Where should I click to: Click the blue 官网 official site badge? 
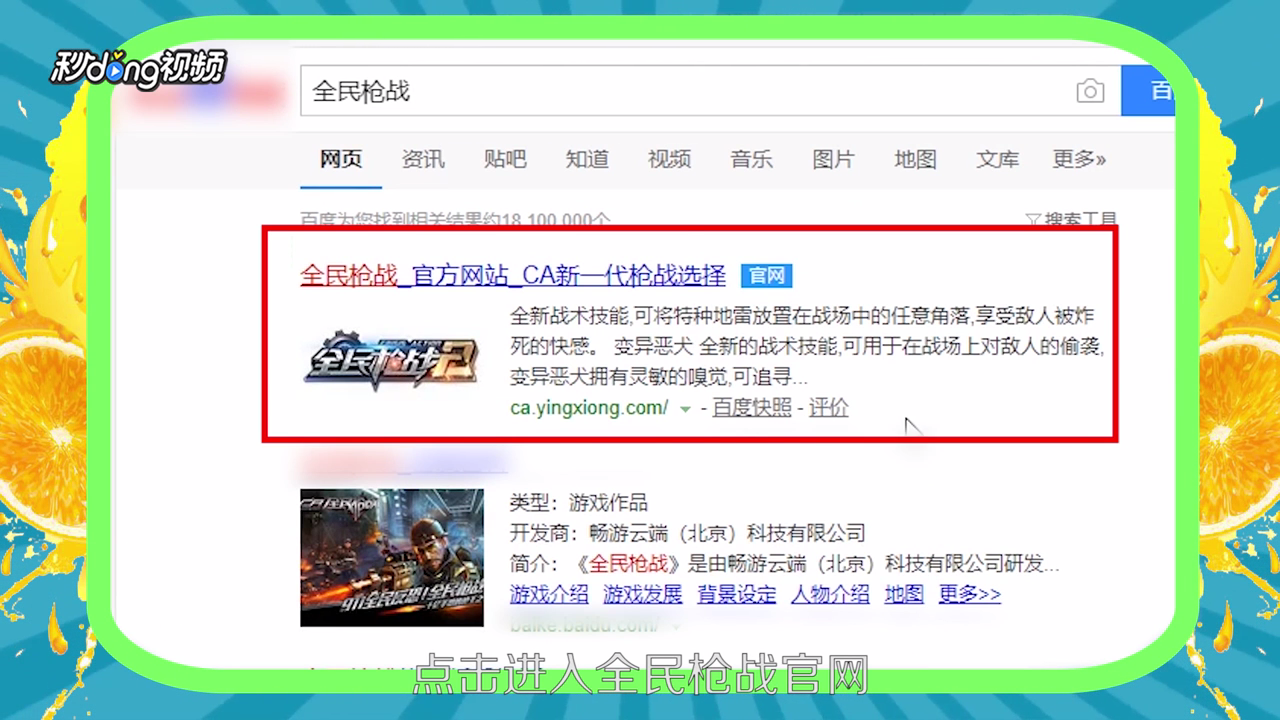pyautogui.click(x=765, y=276)
